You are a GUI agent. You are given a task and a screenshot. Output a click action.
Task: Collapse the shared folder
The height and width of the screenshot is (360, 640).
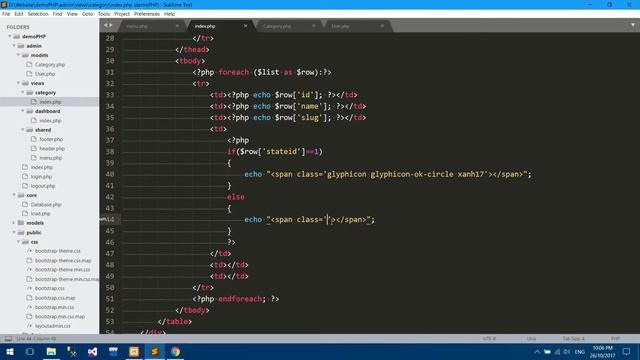pyautogui.click(x=23, y=129)
